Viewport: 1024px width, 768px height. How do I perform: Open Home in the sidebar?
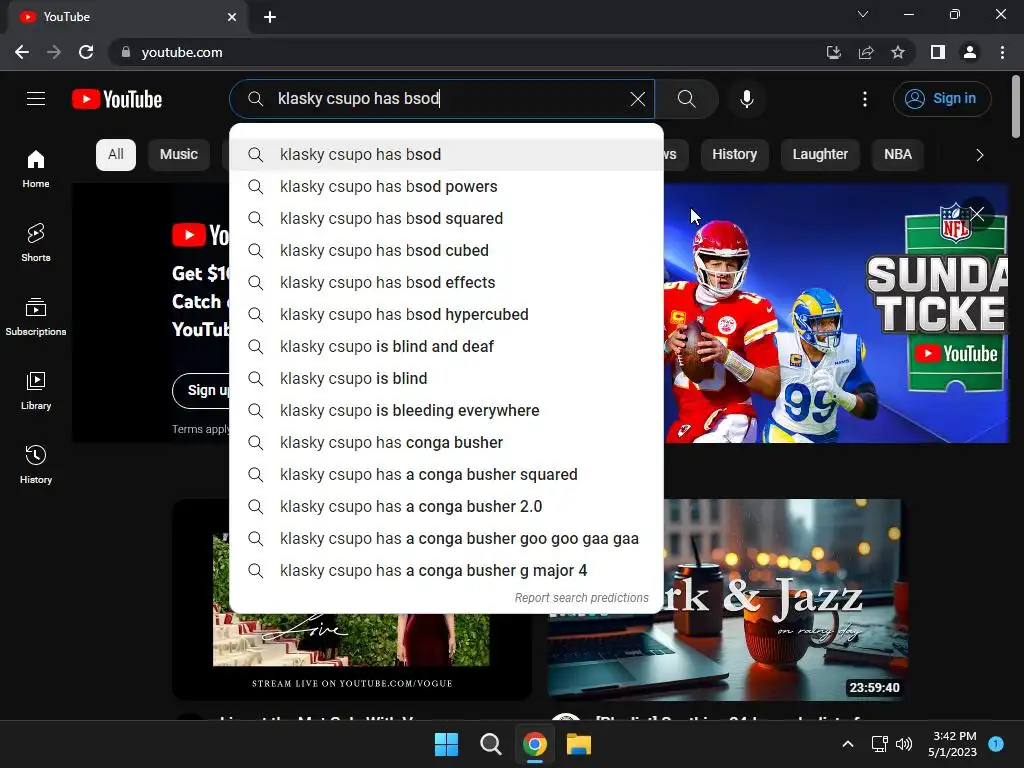point(36,168)
